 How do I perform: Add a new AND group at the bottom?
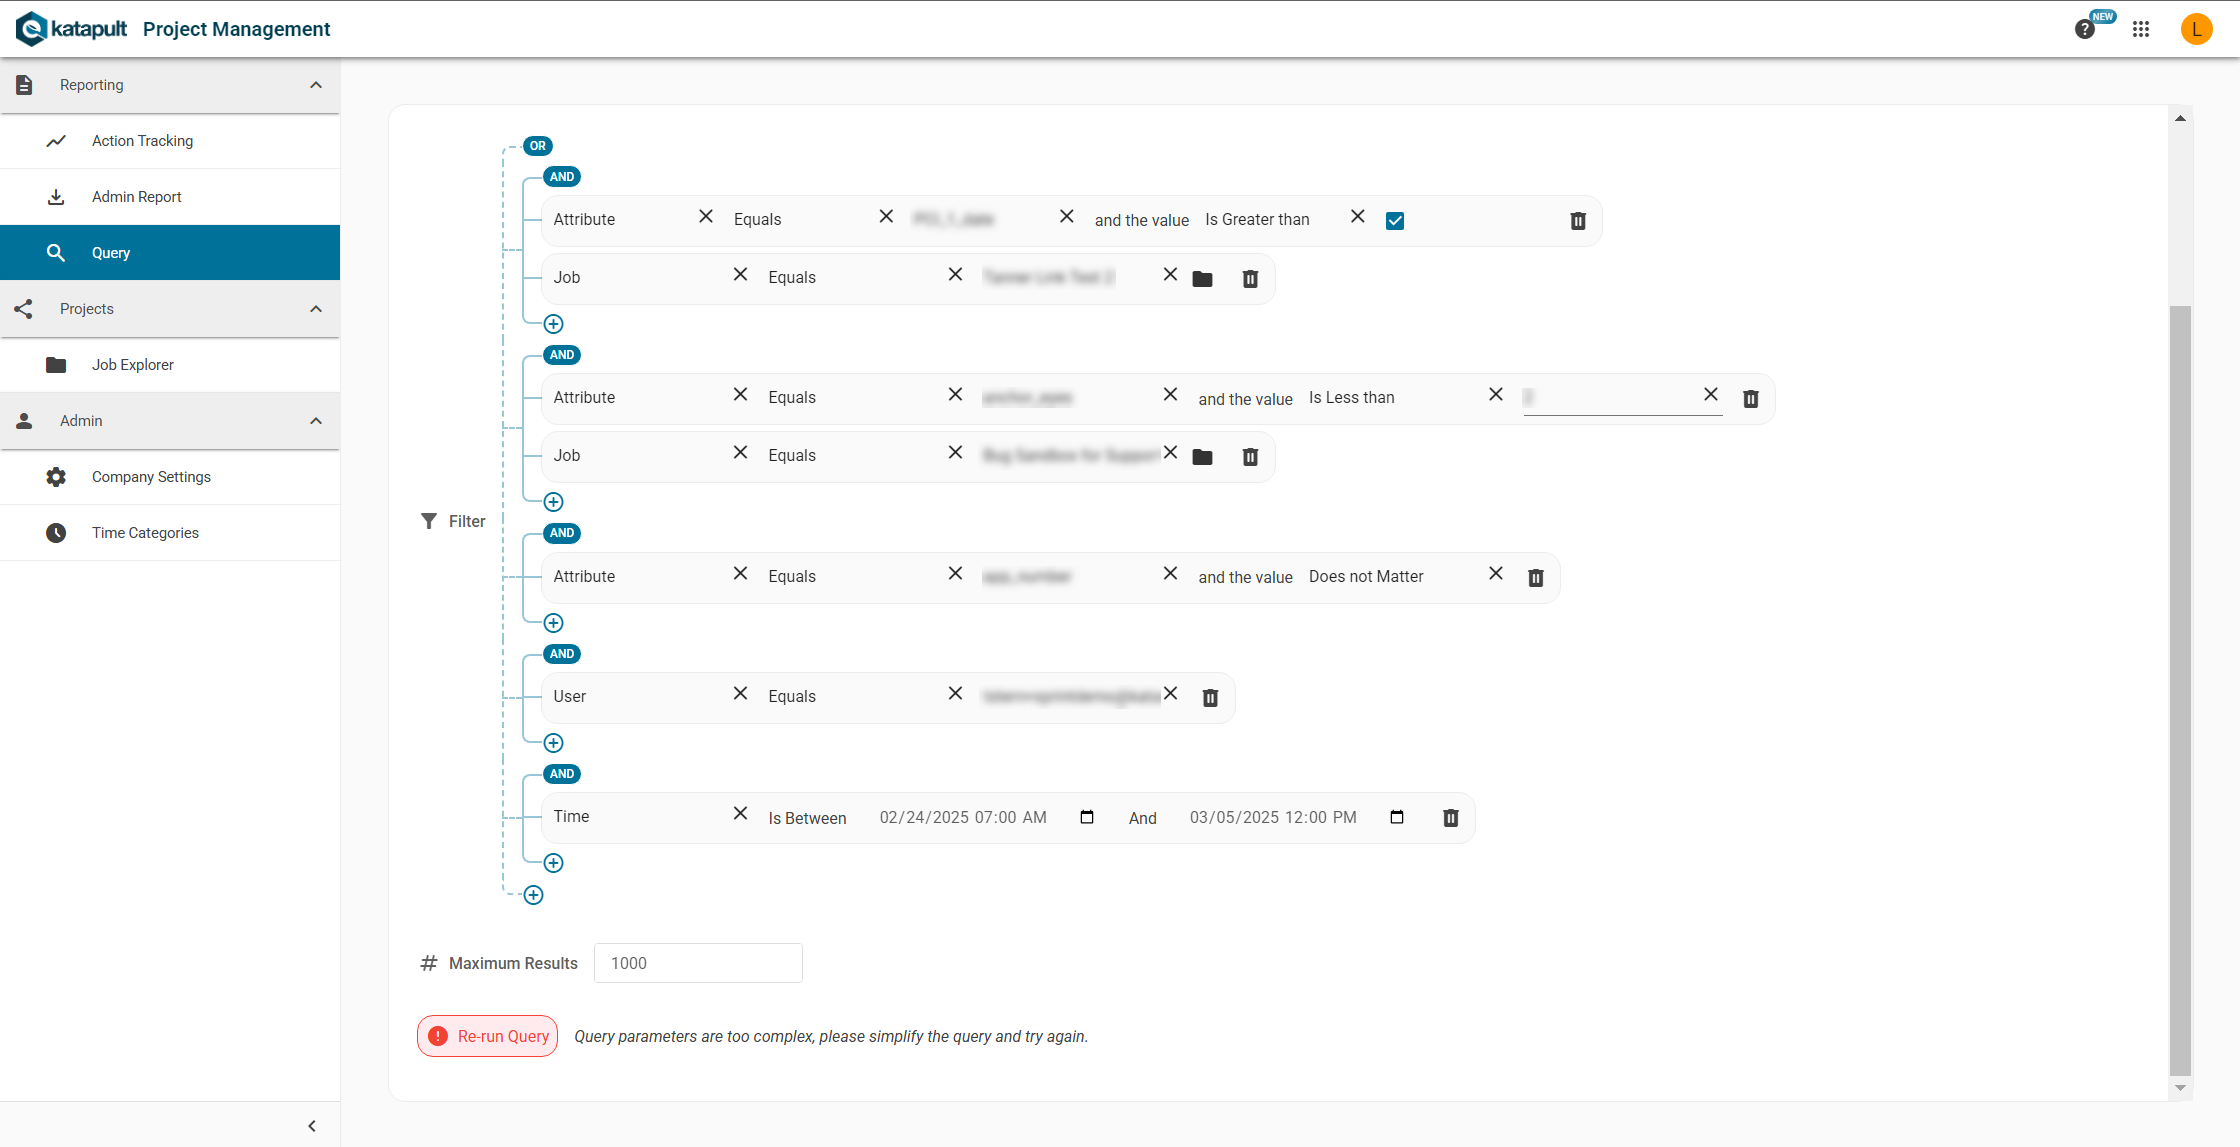[x=533, y=895]
